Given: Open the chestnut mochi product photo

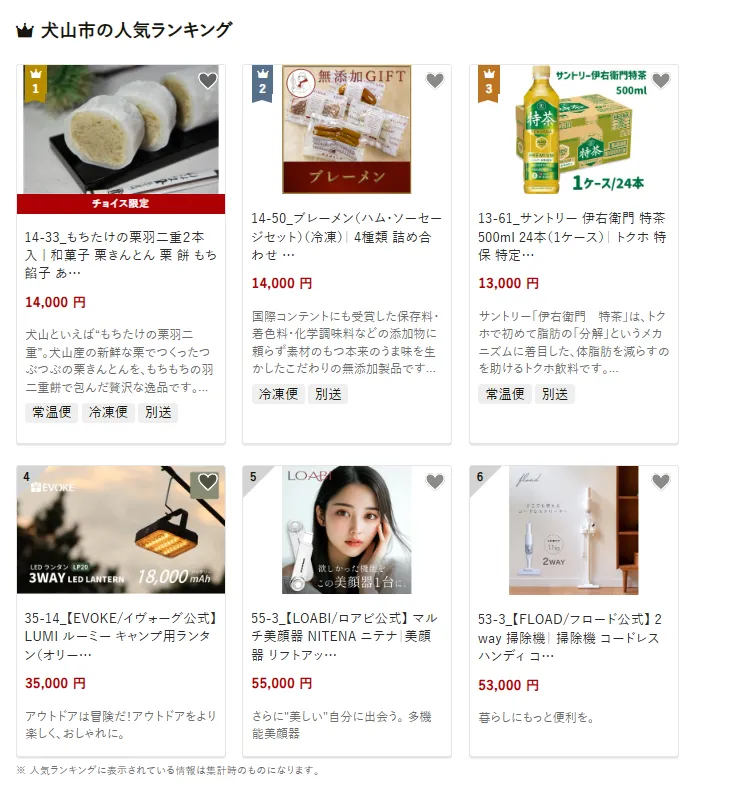Looking at the screenshot, I should coord(121,130).
